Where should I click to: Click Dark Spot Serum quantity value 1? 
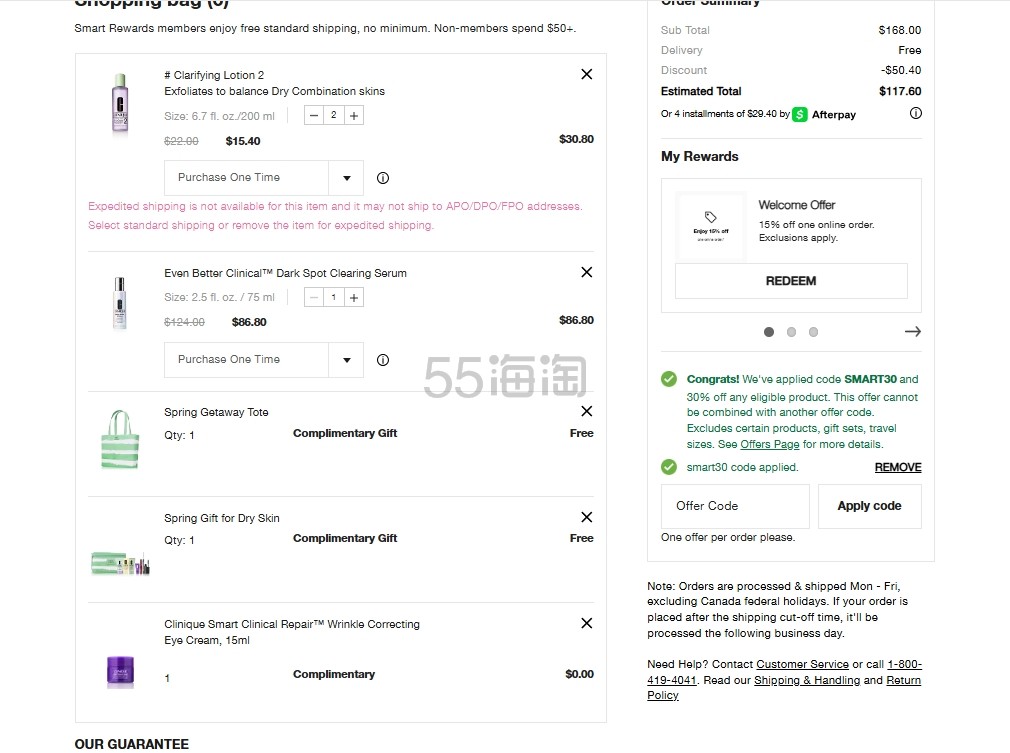(x=334, y=297)
